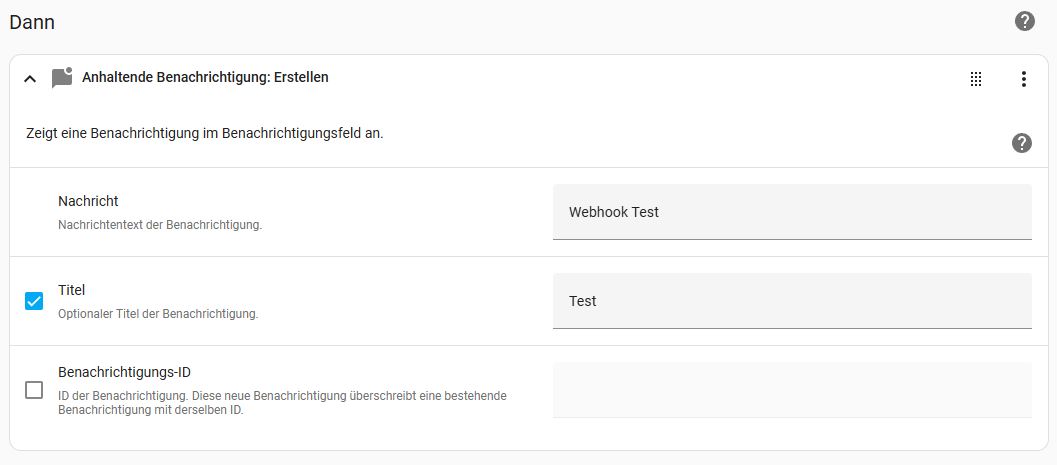This screenshot has width=1057, height=465.
Task: Click the Dann section heading
Action: click(32, 22)
